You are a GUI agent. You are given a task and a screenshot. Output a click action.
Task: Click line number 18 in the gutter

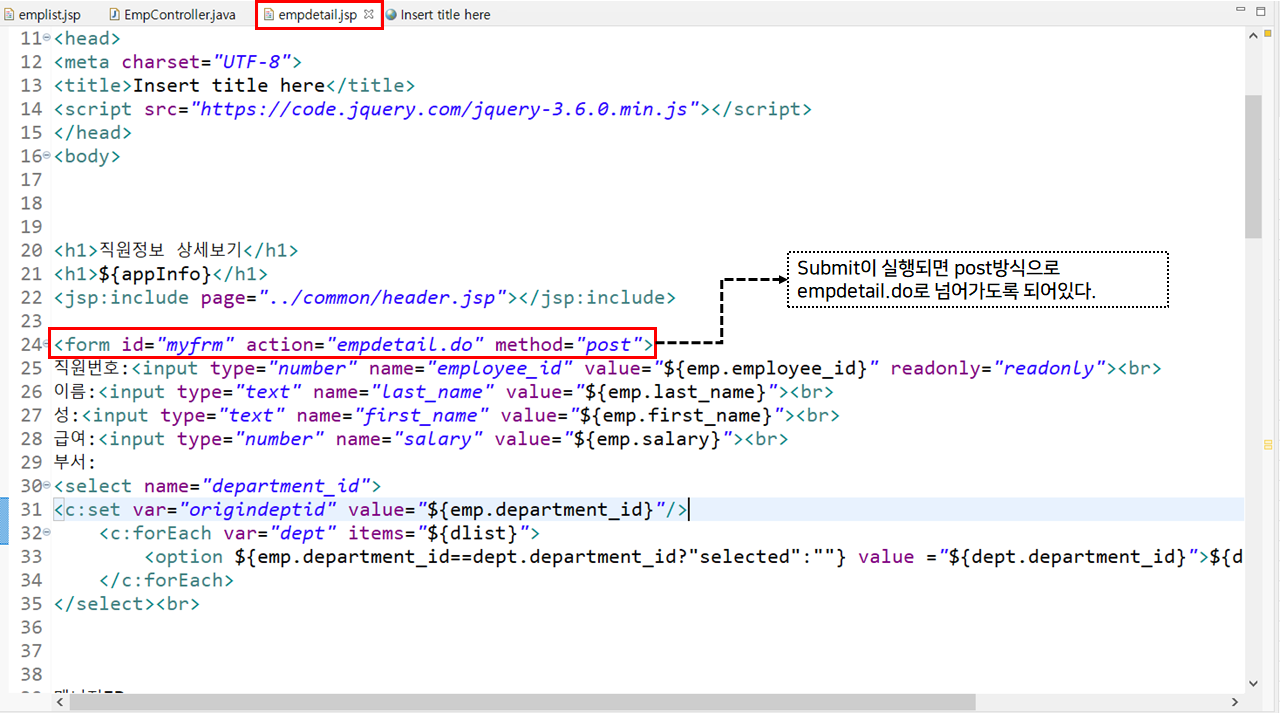click(31, 203)
